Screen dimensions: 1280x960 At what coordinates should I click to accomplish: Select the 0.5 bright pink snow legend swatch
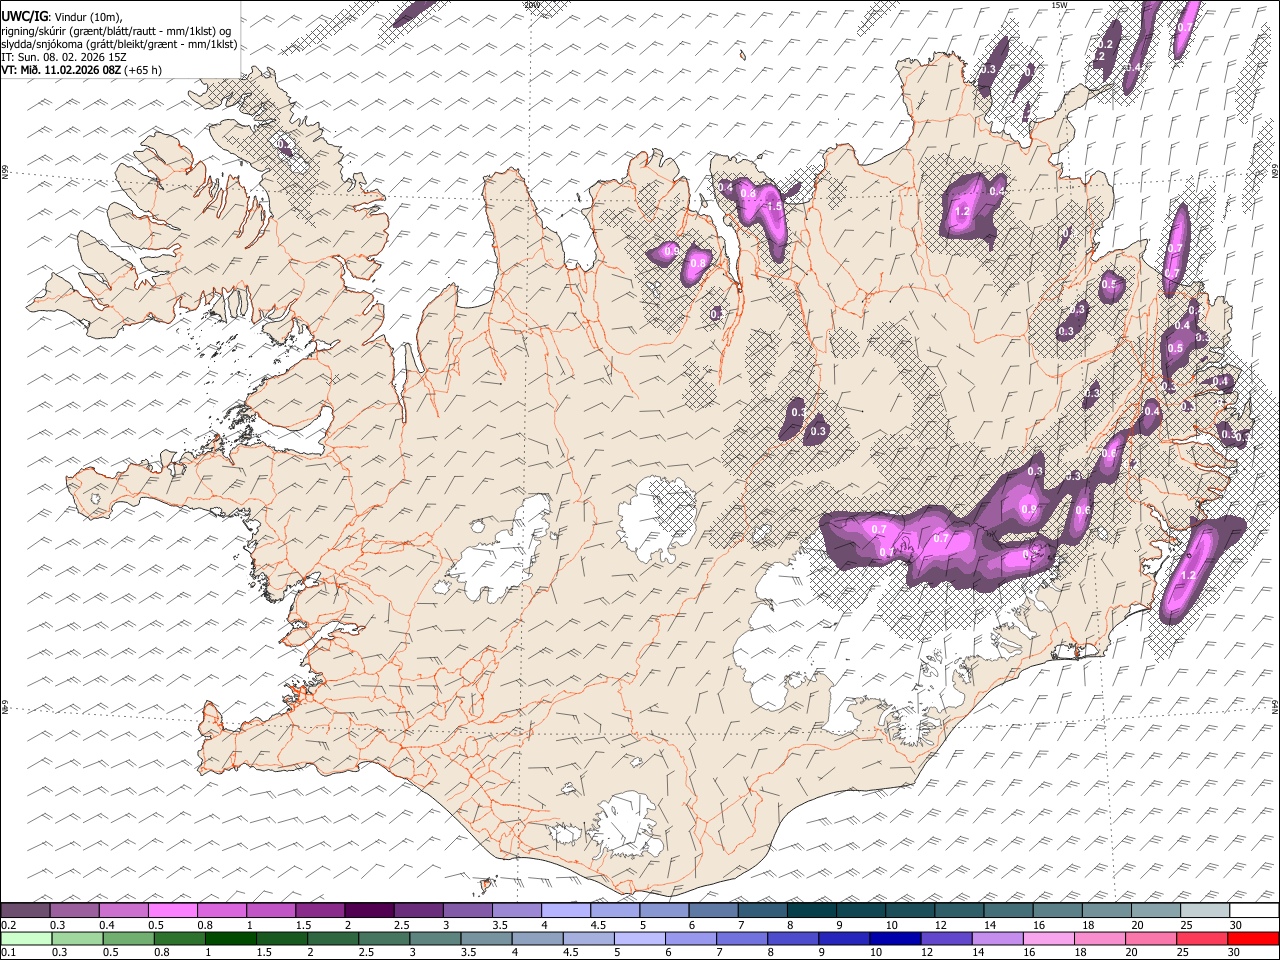coord(173,910)
